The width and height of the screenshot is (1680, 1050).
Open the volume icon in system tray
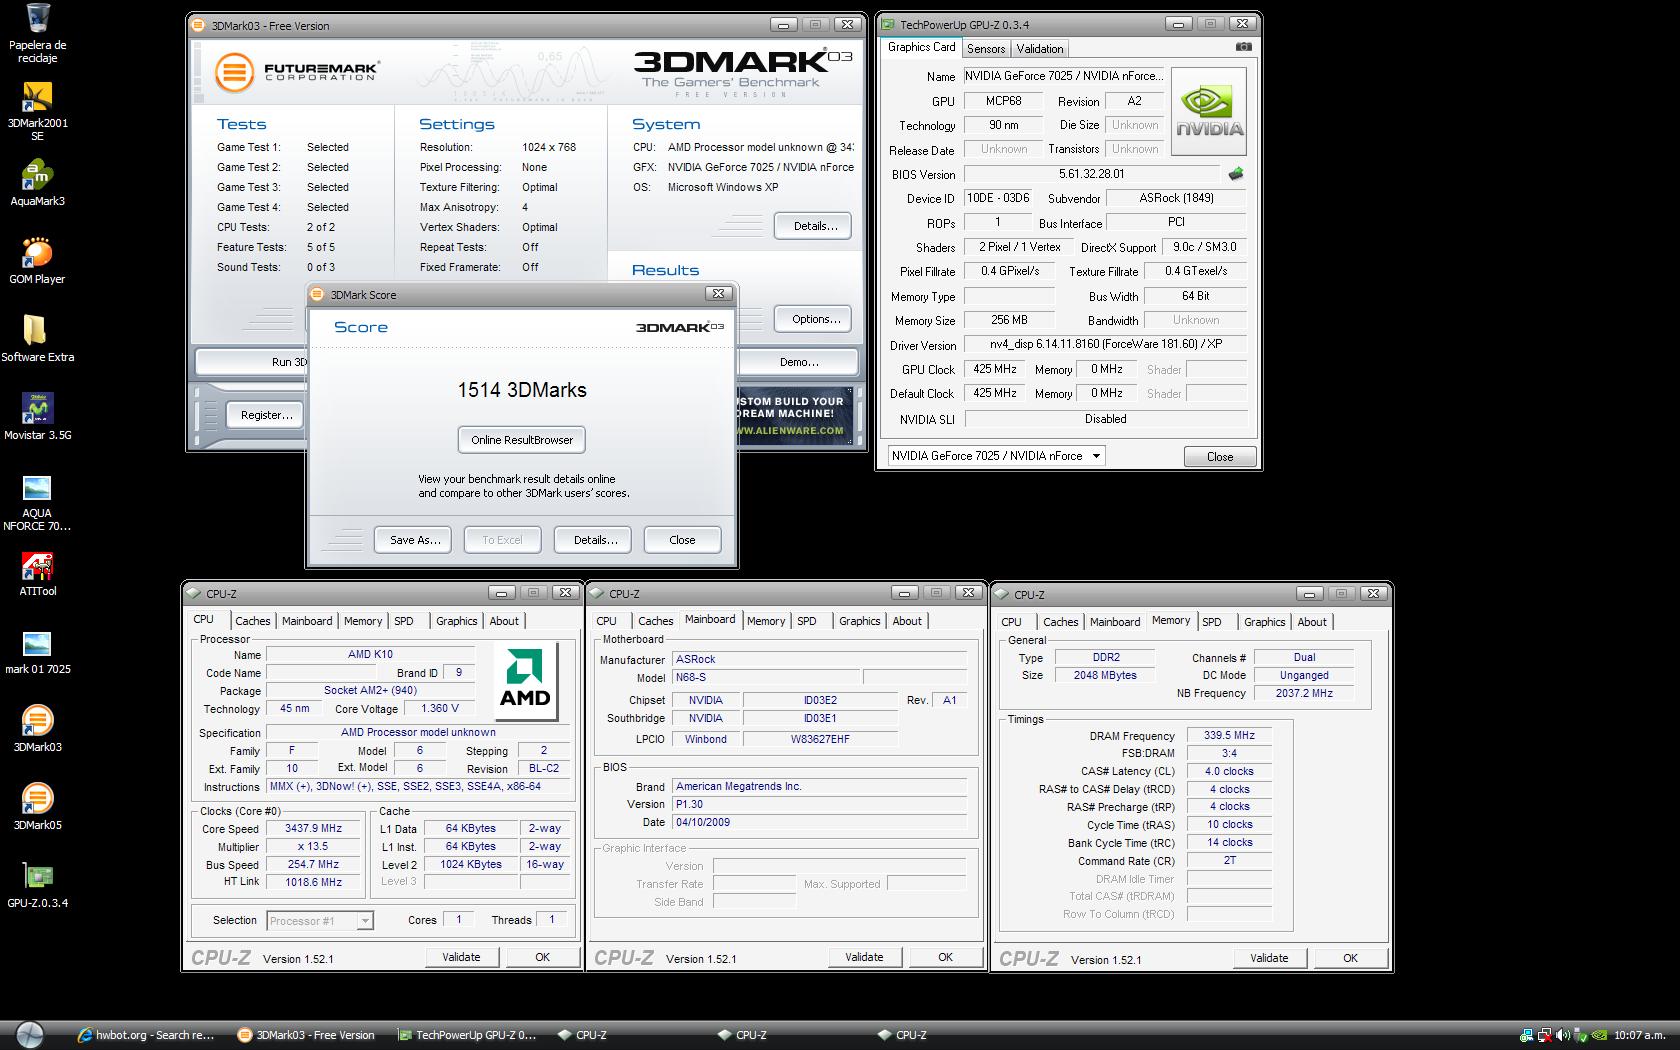pos(1563,1035)
